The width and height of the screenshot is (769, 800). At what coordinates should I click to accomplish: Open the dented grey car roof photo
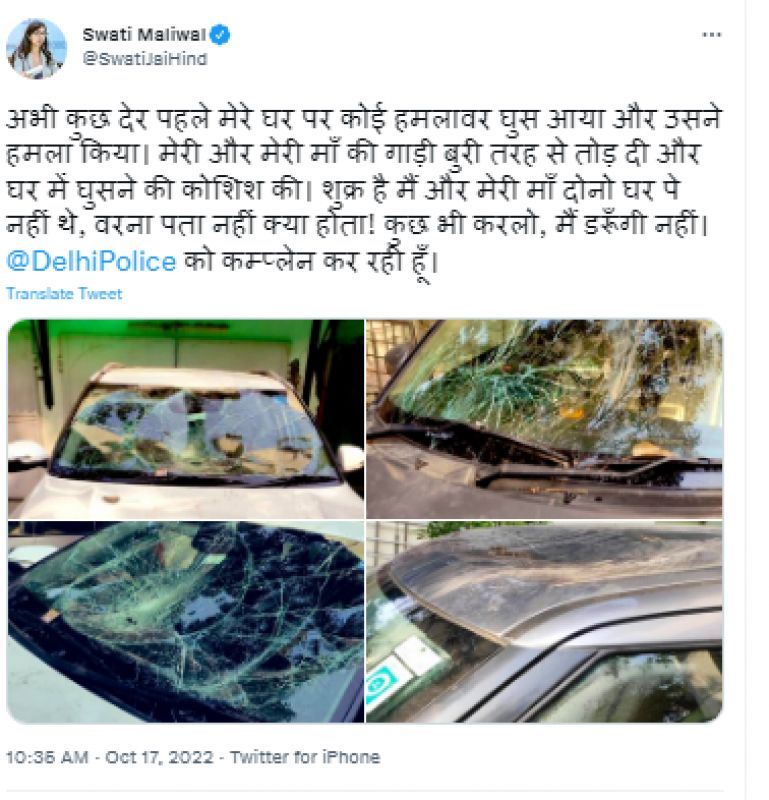tap(544, 622)
